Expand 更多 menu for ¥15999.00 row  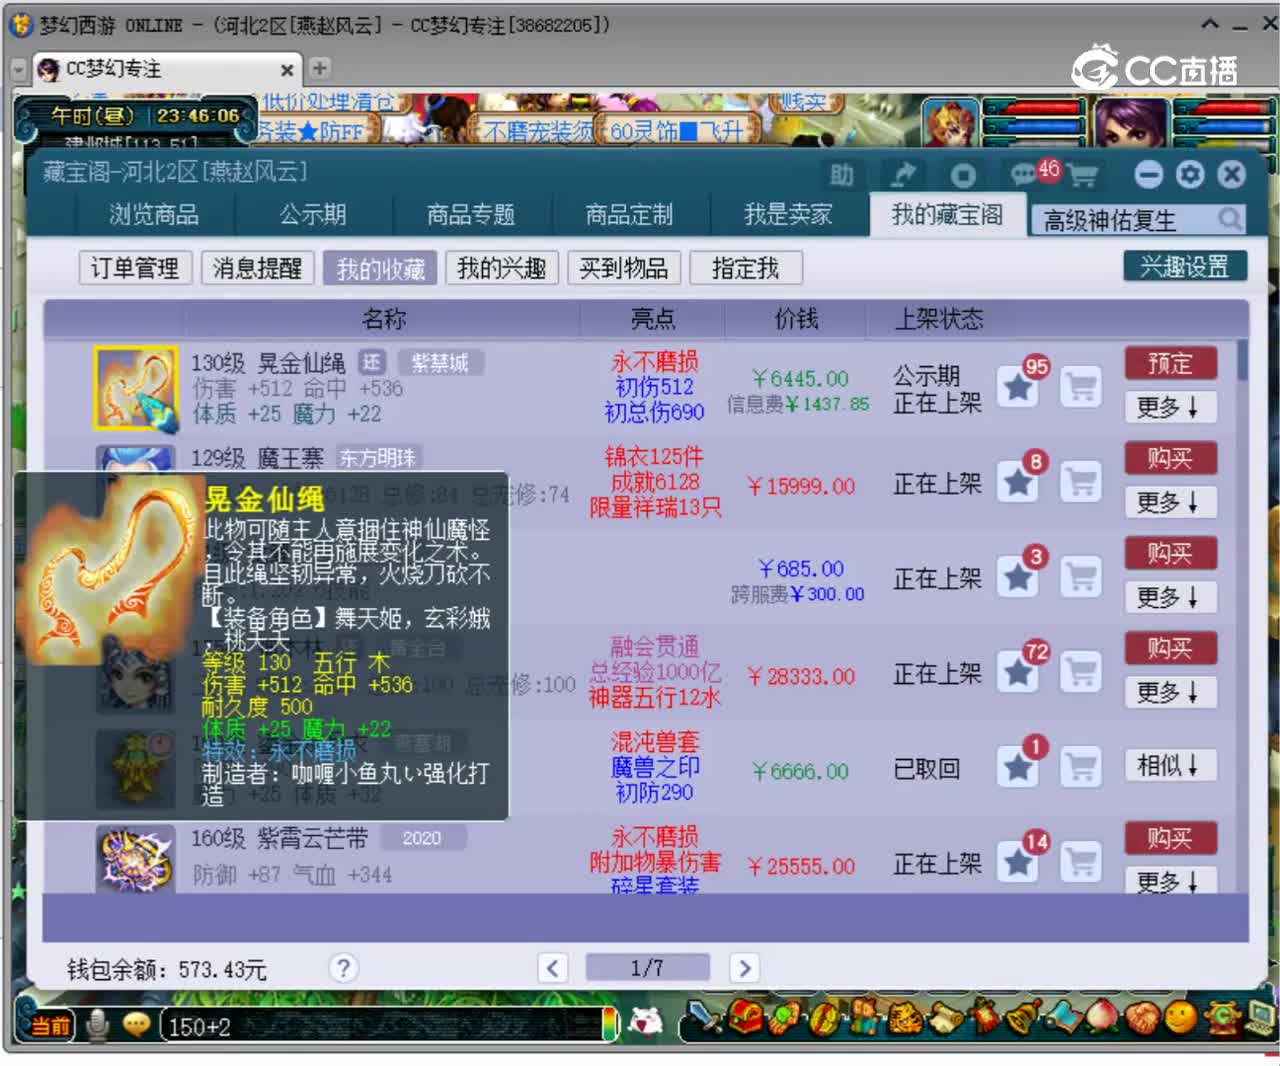click(x=1170, y=502)
